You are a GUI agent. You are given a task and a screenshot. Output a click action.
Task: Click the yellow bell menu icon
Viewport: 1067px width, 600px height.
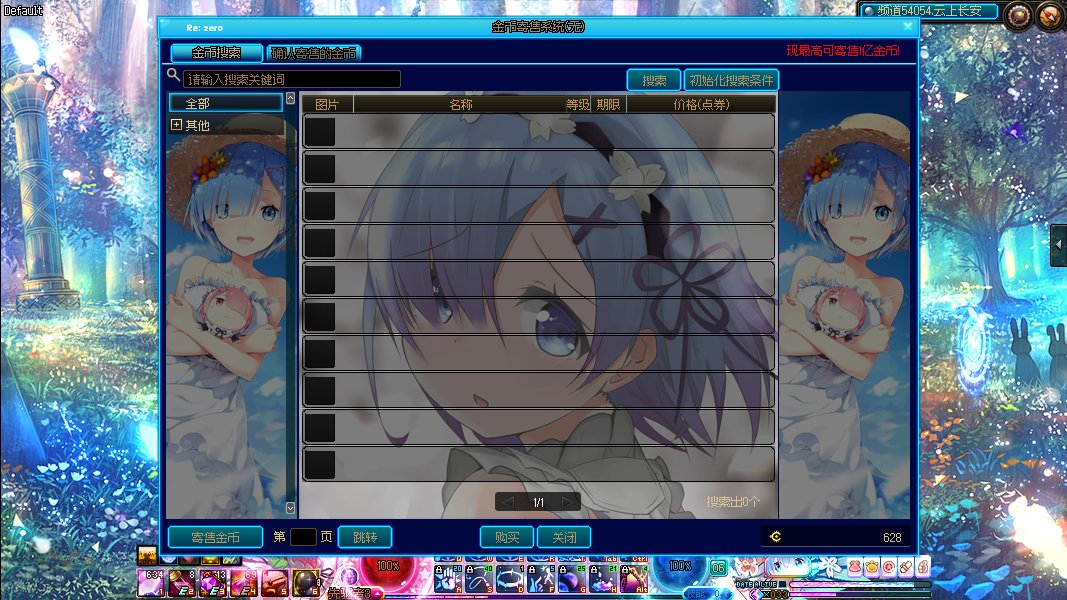point(872,567)
